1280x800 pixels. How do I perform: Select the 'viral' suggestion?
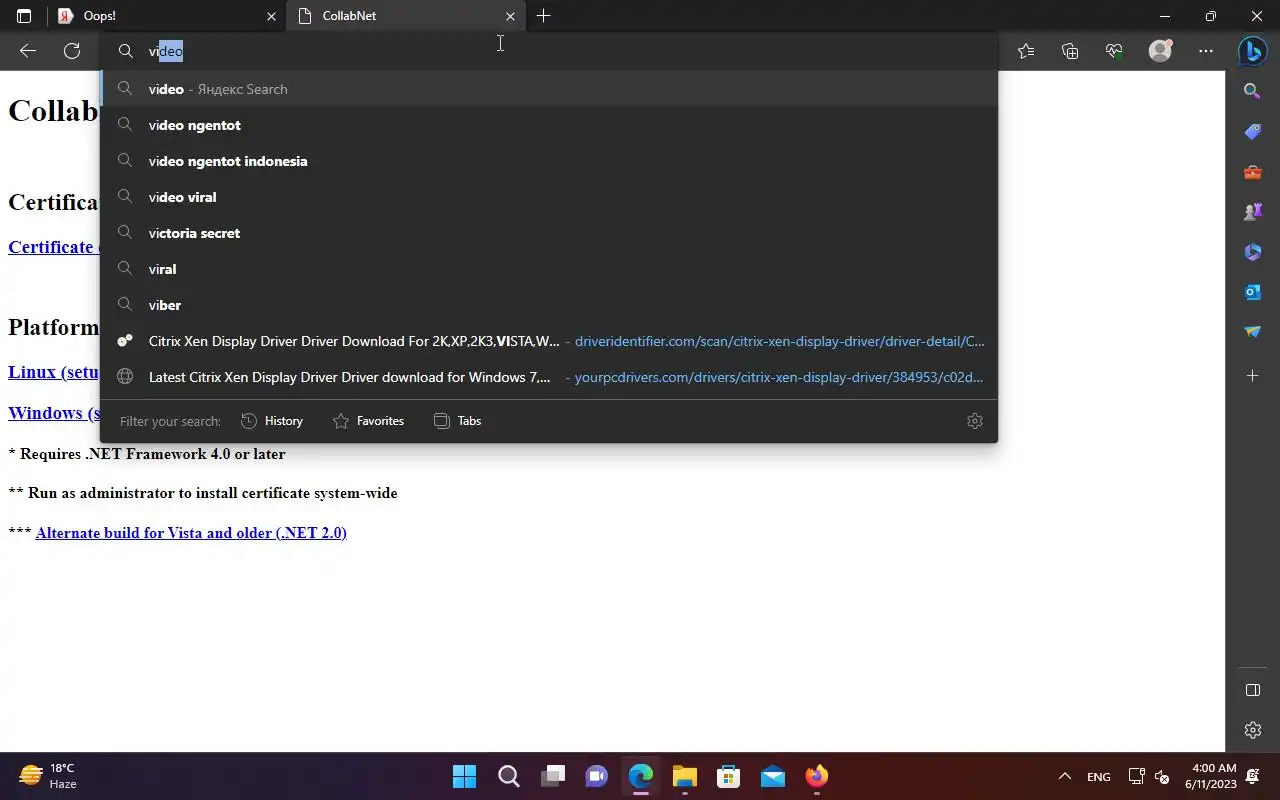[x=549, y=269]
